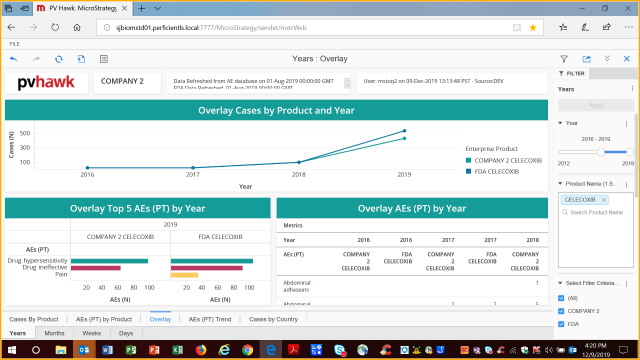Toggle the (All) filter checkbox
This screenshot has width=640, height=360.
561,298
